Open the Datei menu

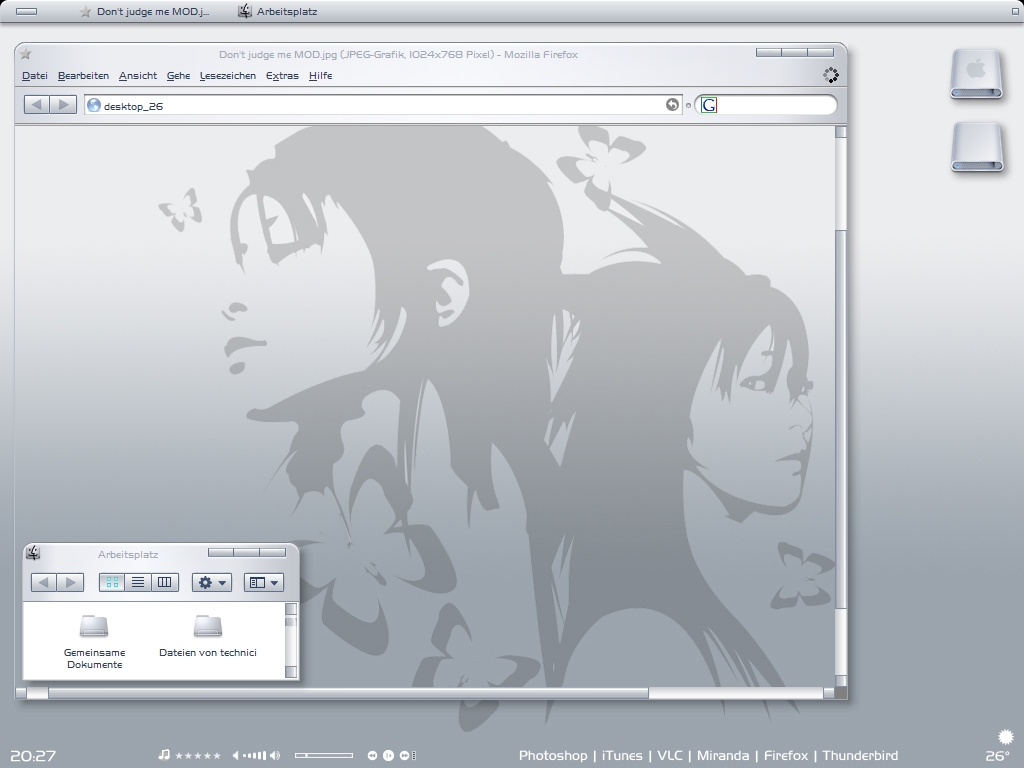(x=35, y=76)
